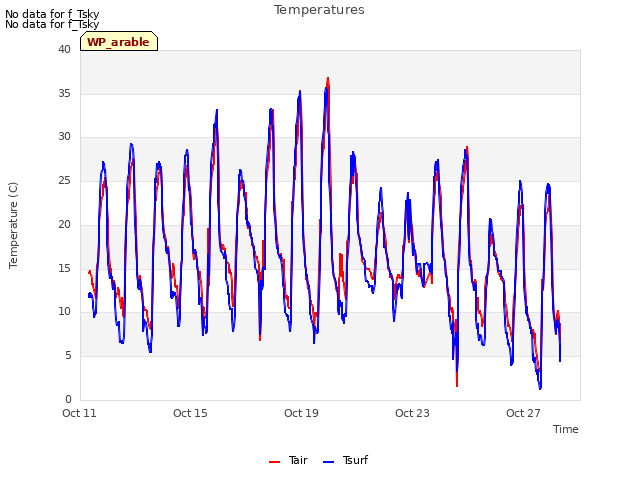Click the lowest red Tair dip near 2 degrees
This screenshot has height=480, width=640.
pos(457,384)
